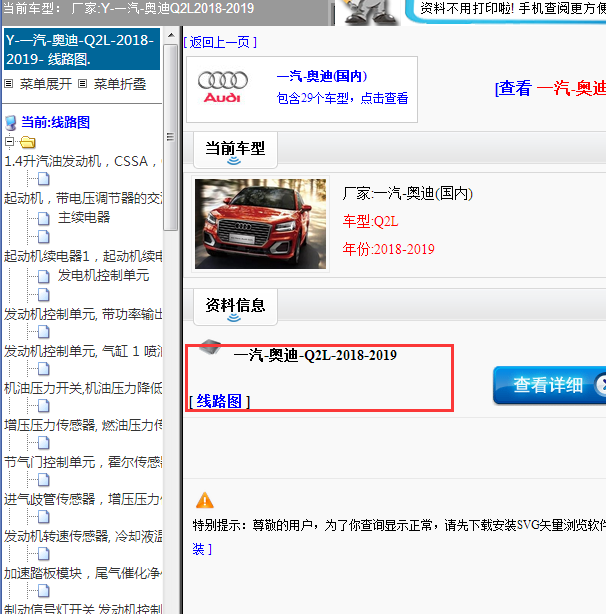Image resolution: width=606 pixels, height=614 pixels.
Task: Select the Y-一汽-奥迪-Q2L-2018-2019-线路图 header
Action: (82, 49)
